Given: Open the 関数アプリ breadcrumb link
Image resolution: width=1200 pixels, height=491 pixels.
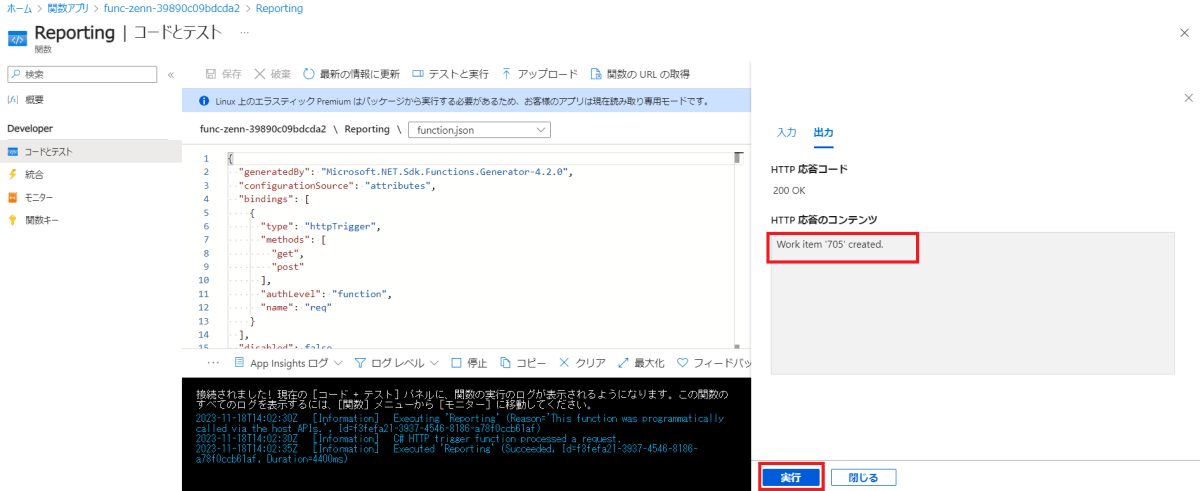Looking at the screenshot, I should (x=67, y=8).
